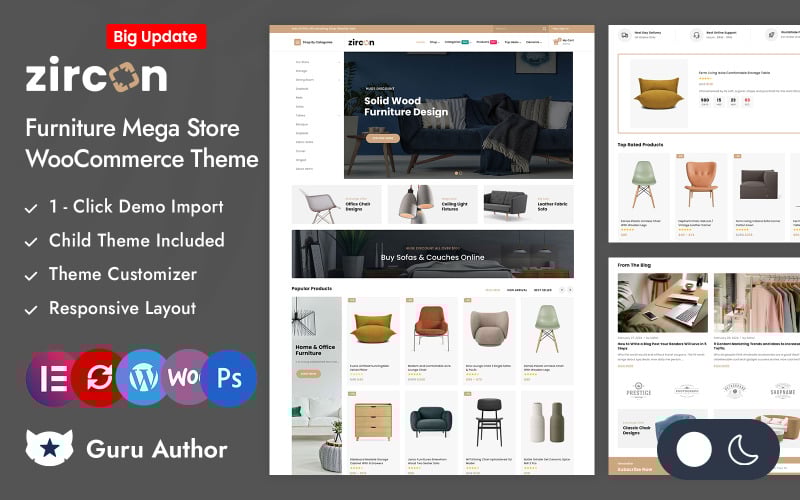Click the search magnifier in top bar
800x500 pixels.
(544, 29)
